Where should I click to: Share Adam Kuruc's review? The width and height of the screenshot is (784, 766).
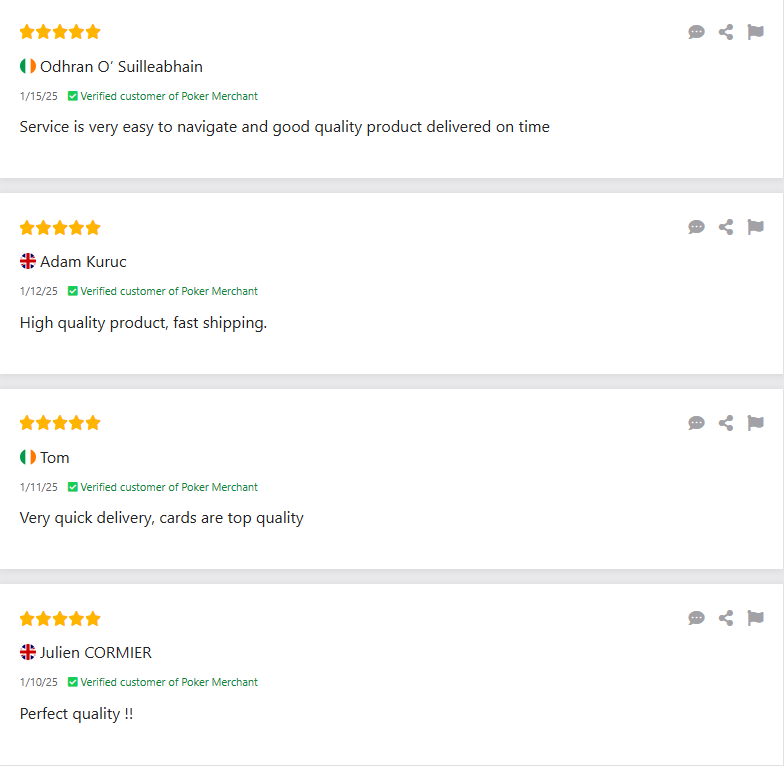(x=726, y=227)
